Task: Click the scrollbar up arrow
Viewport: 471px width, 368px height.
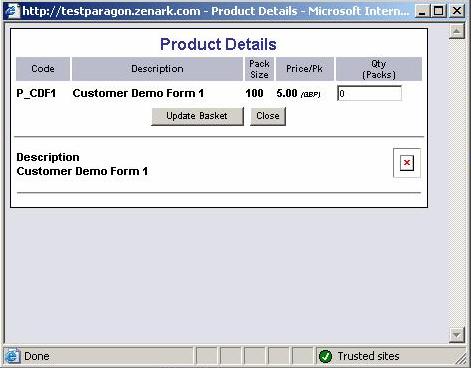Action: coord(457,32)
